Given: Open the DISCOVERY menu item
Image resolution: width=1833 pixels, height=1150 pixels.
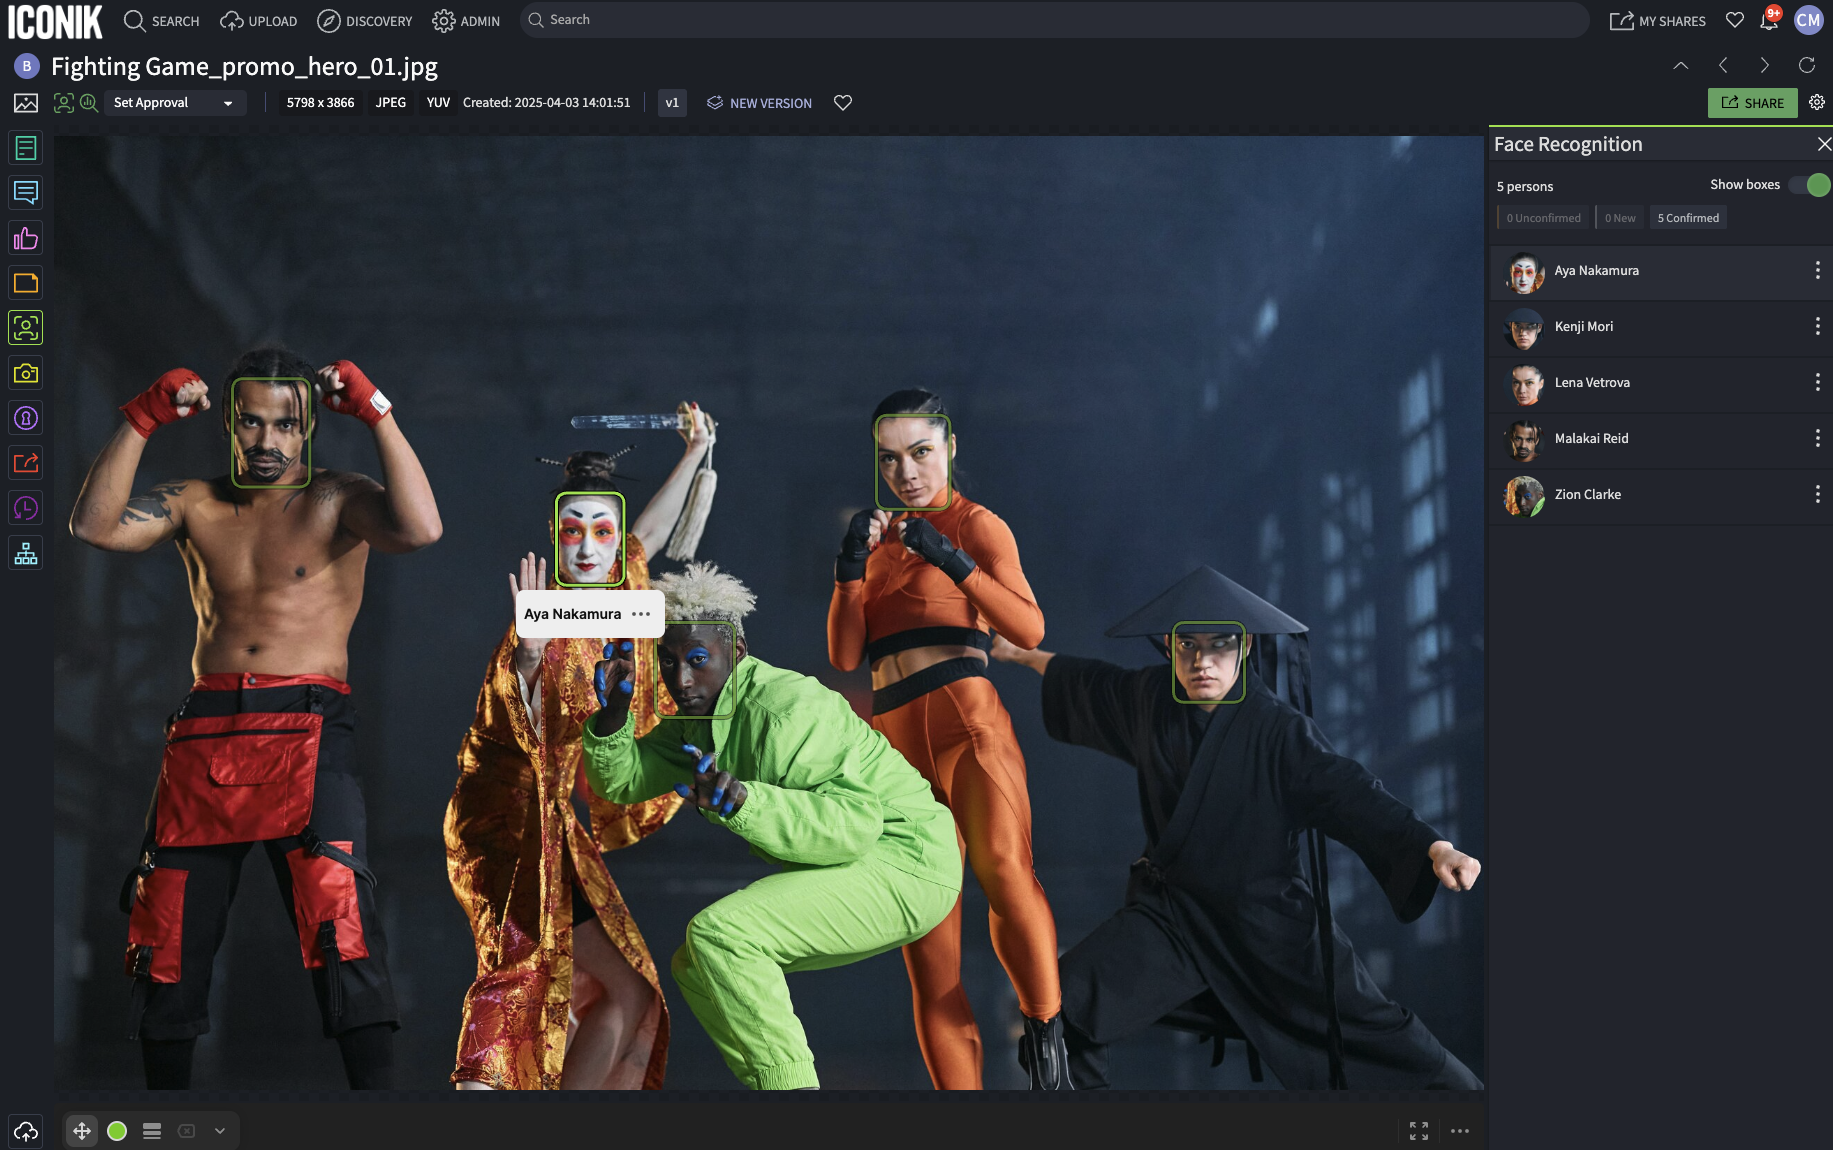Looking at the screenshot, I should point(365,21).
